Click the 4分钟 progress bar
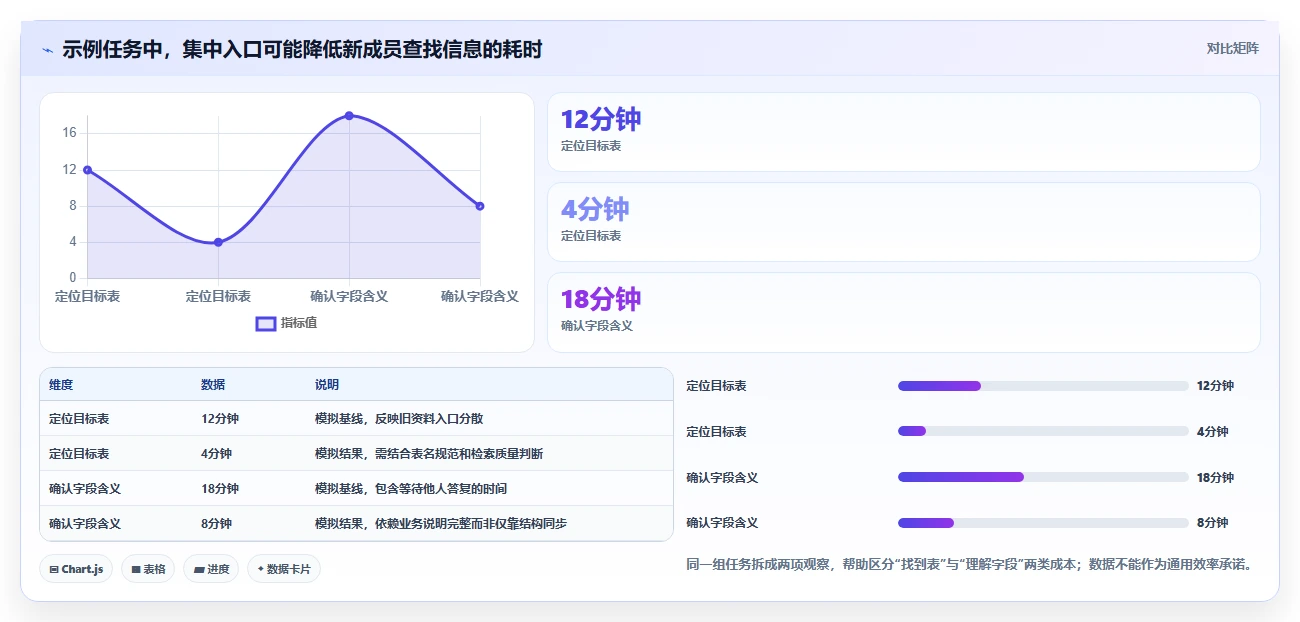The image size is (1300, 622). coord(1043,432)
